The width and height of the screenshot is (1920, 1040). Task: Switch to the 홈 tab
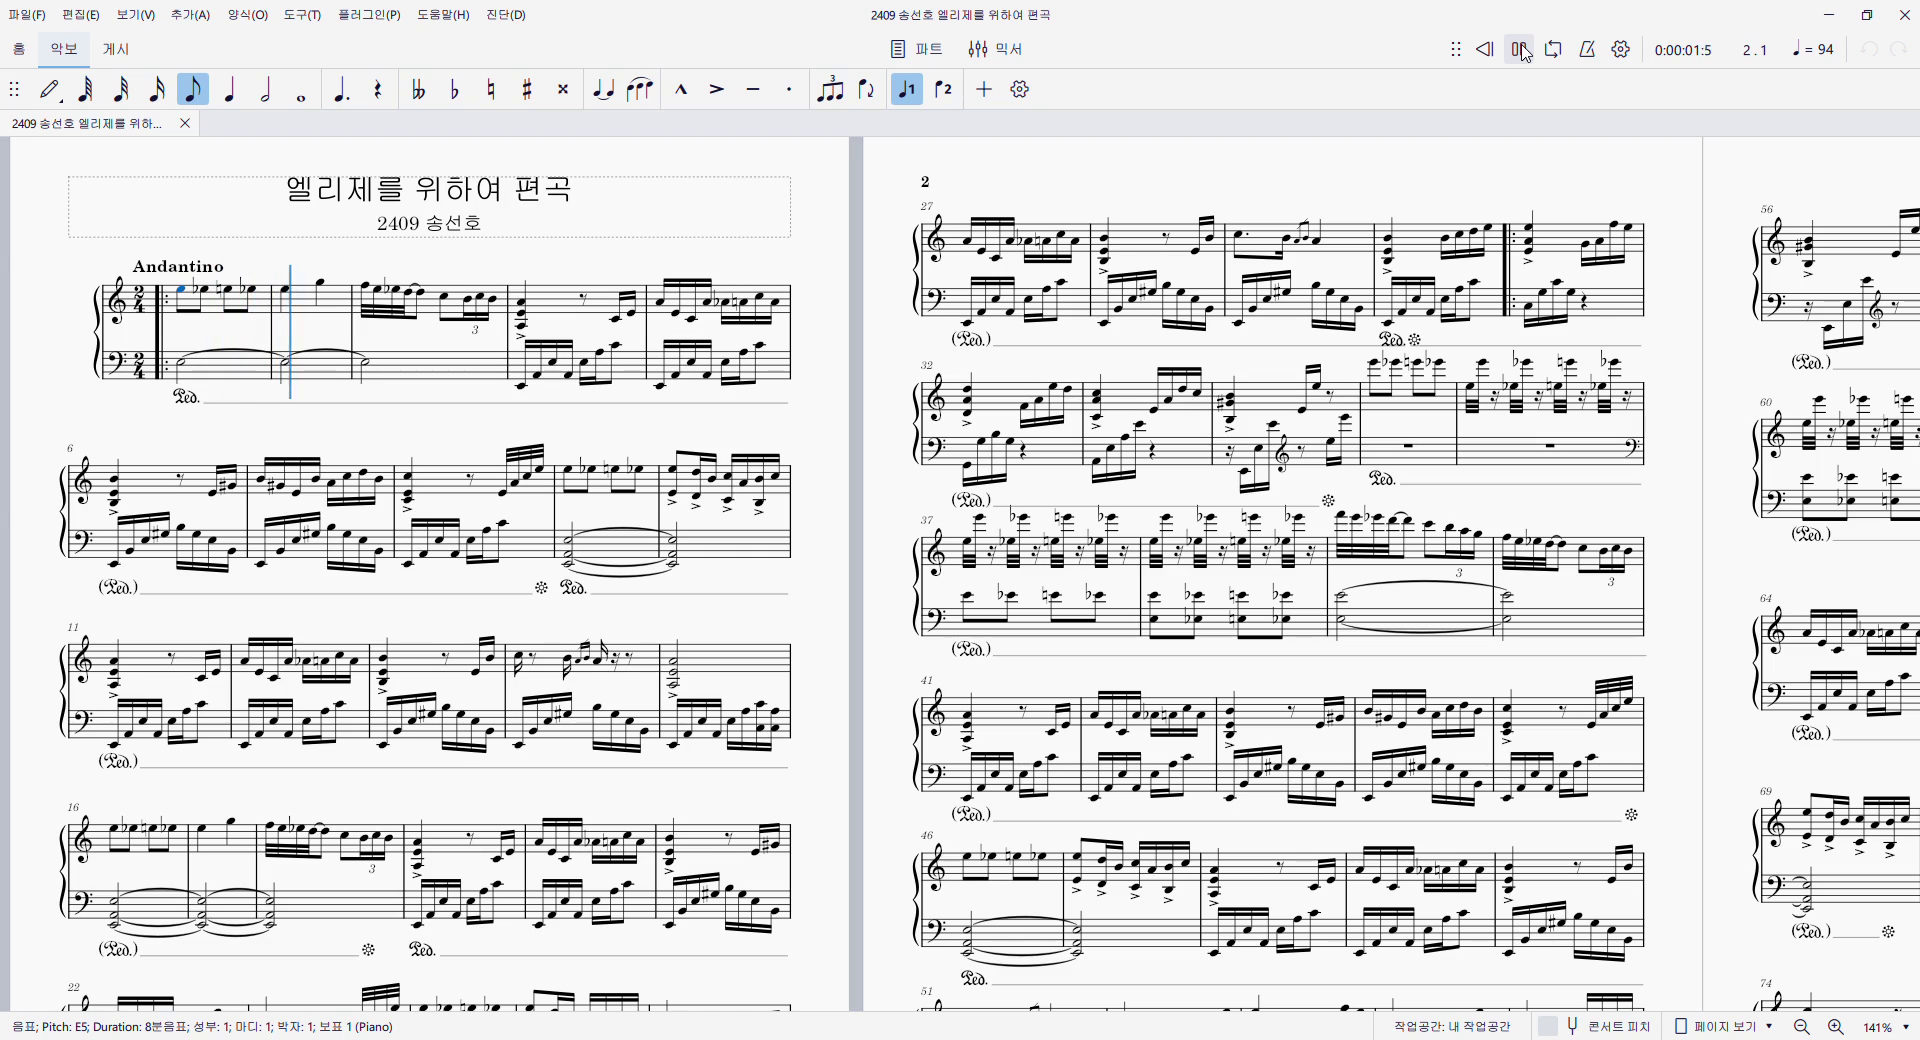tap(19, 49)
